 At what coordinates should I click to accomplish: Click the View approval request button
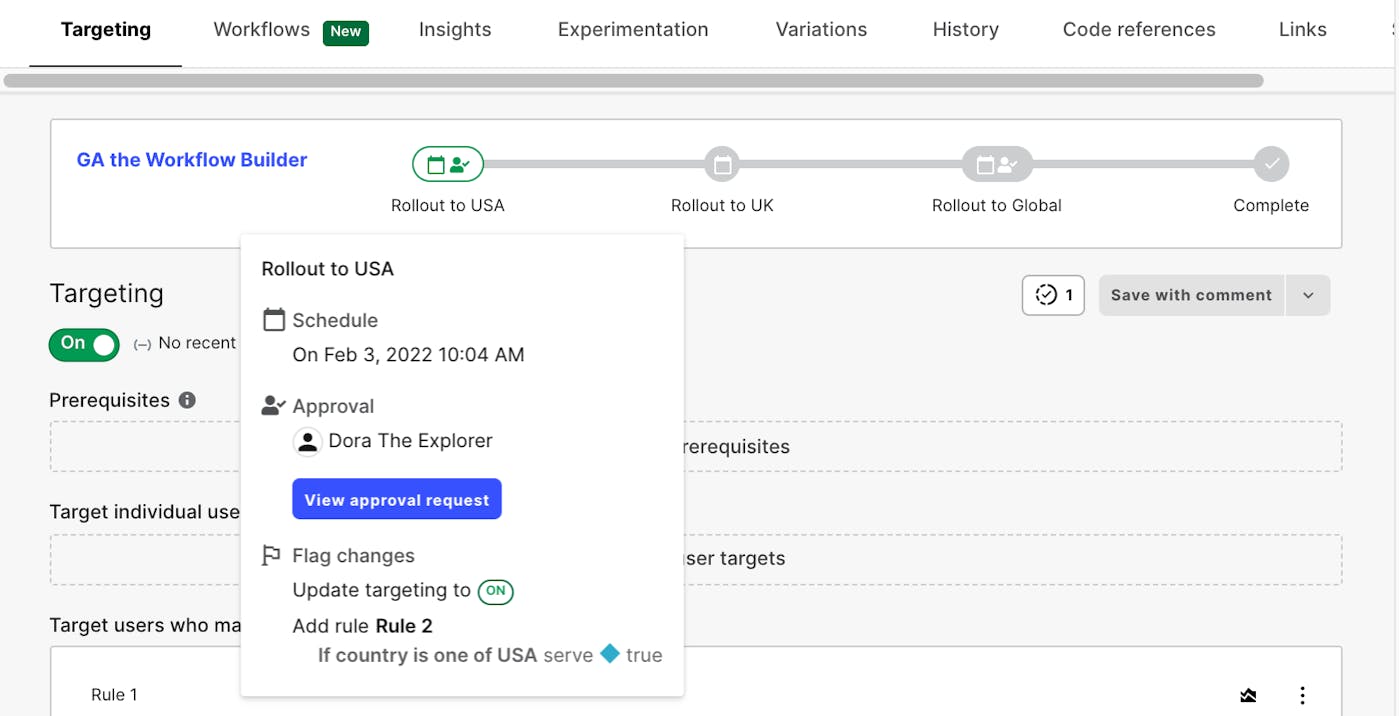coord(397,500)
